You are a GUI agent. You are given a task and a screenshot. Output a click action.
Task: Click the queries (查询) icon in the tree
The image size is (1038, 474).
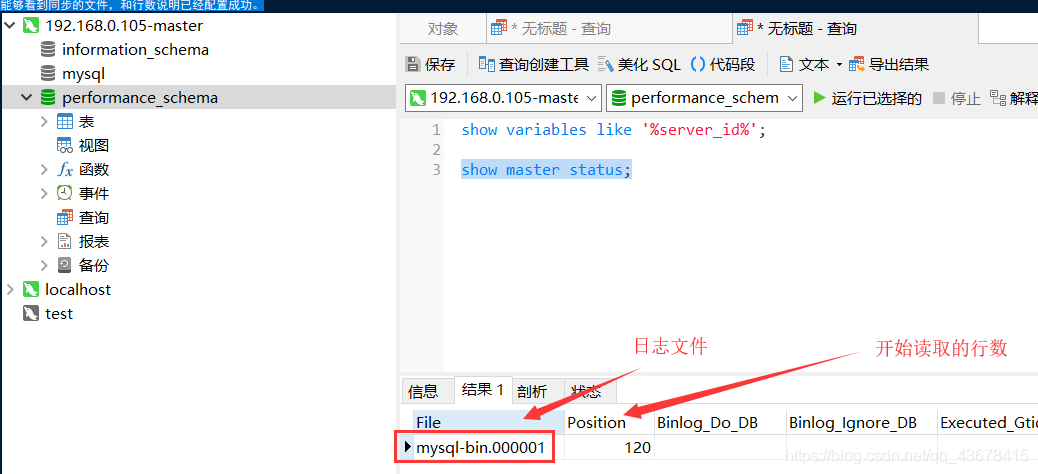click(x=65, y=217)
